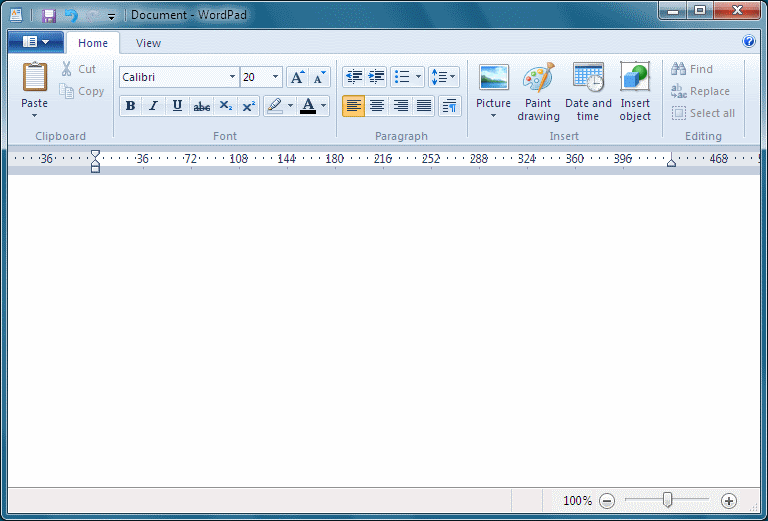Click the right indent marker on ruler
The image size is (768, 521).
pyautogui.click(x=672, y=161)
